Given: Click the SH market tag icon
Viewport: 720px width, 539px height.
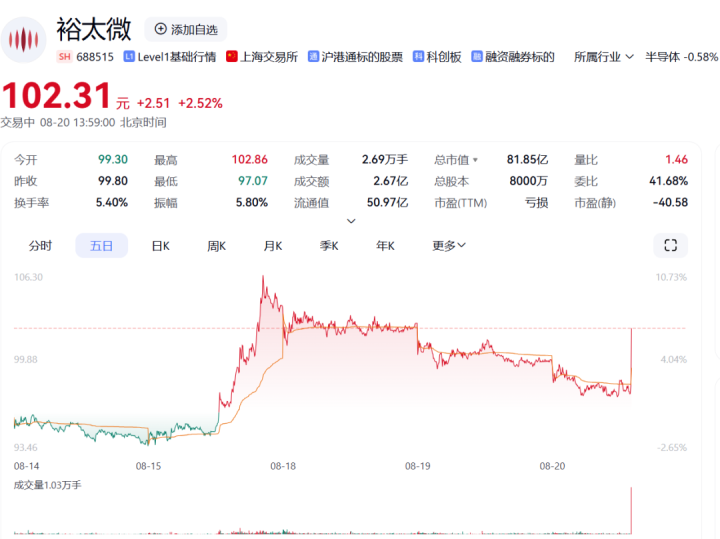Looking at the screenshot, I should 65,56.
